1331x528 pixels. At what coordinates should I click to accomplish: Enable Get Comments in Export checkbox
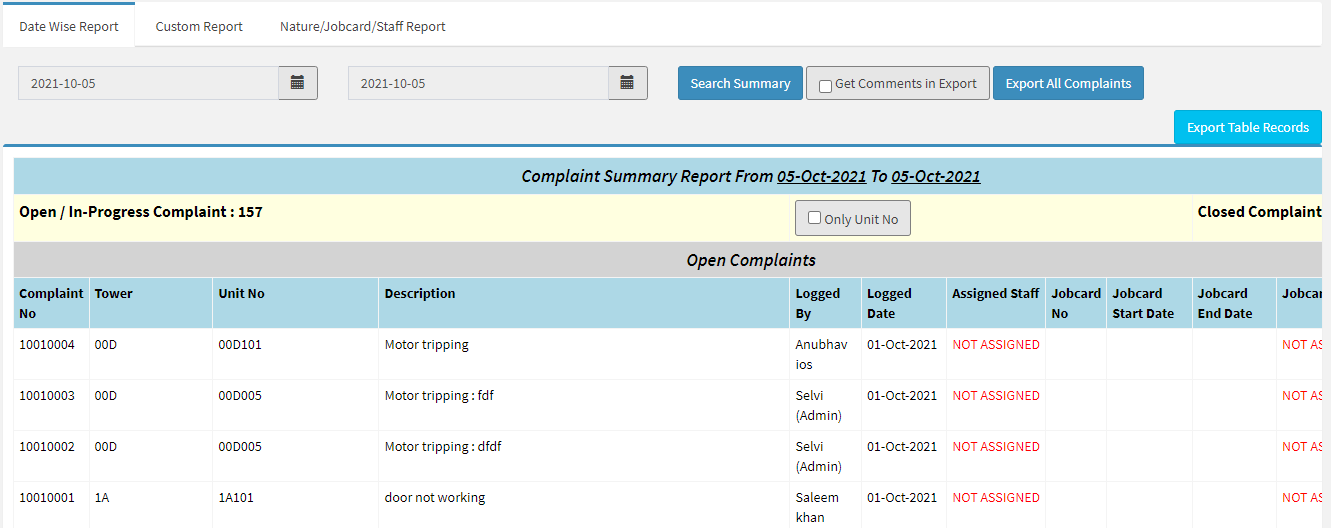point(825,86)
